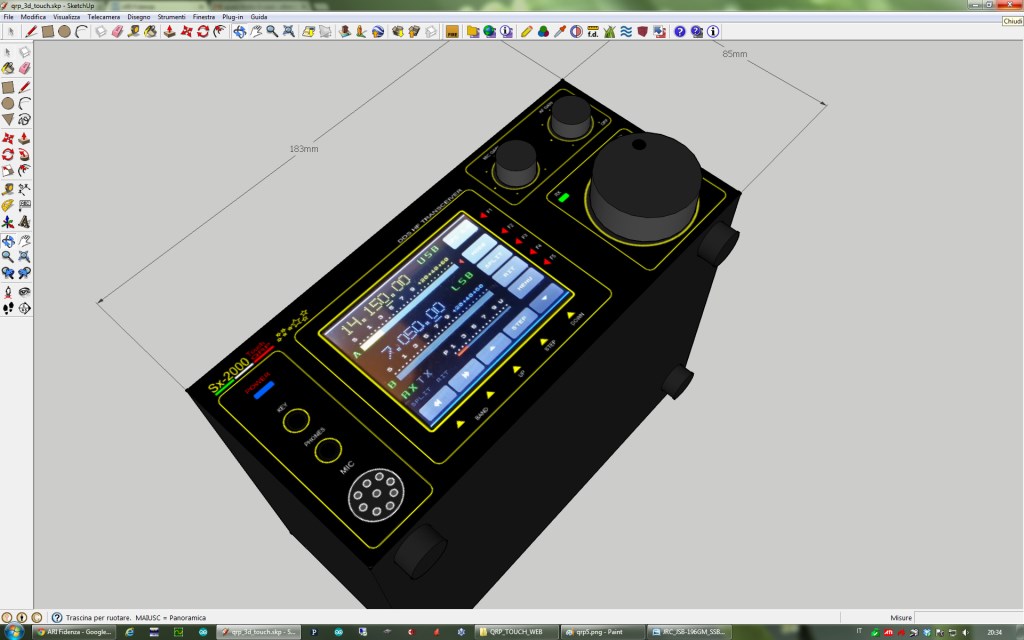Select the Rectangle tool in top toolbar
1024x640 pixels.
47,32
